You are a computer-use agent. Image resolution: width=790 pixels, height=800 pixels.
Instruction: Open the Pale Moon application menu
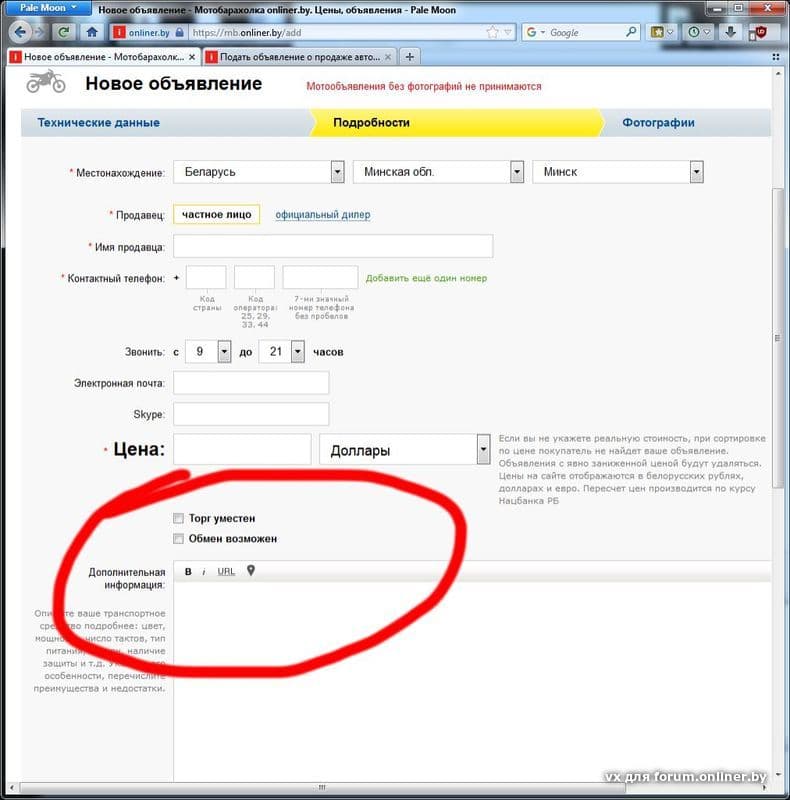(x=48, y=8)
